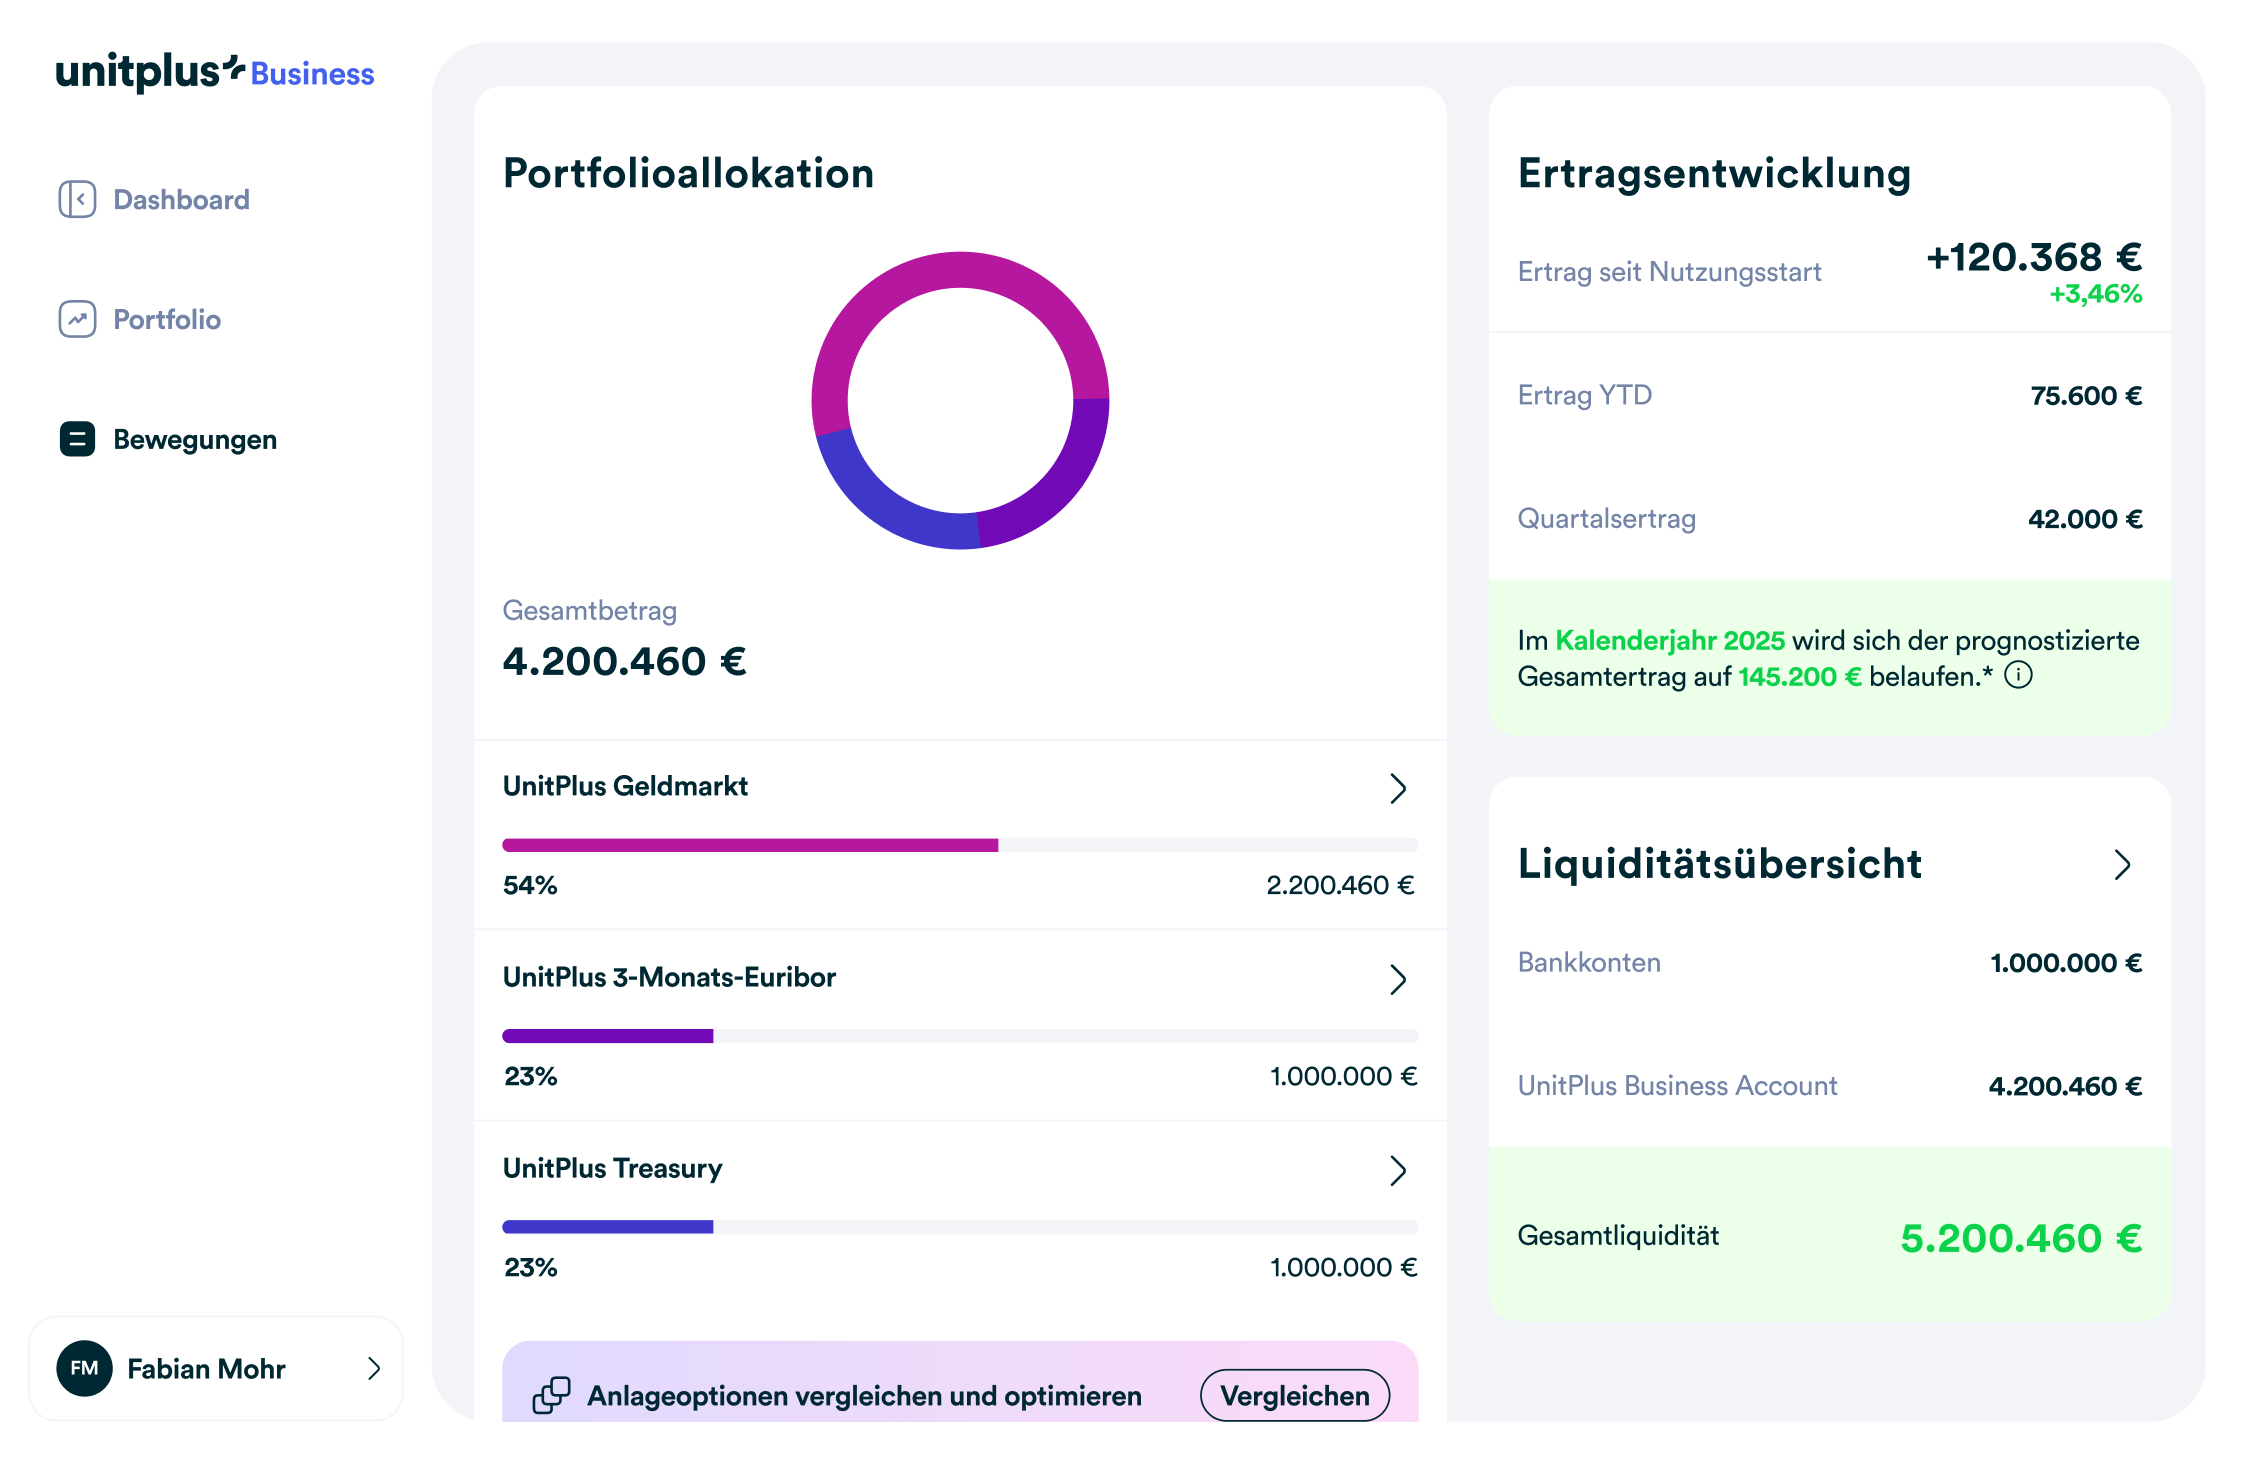
Task: Open the Dashboard menu item
Action: (154, 199)
